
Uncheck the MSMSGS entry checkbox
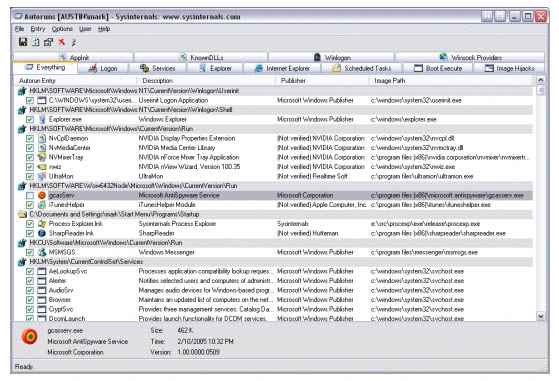click(30, 252)
